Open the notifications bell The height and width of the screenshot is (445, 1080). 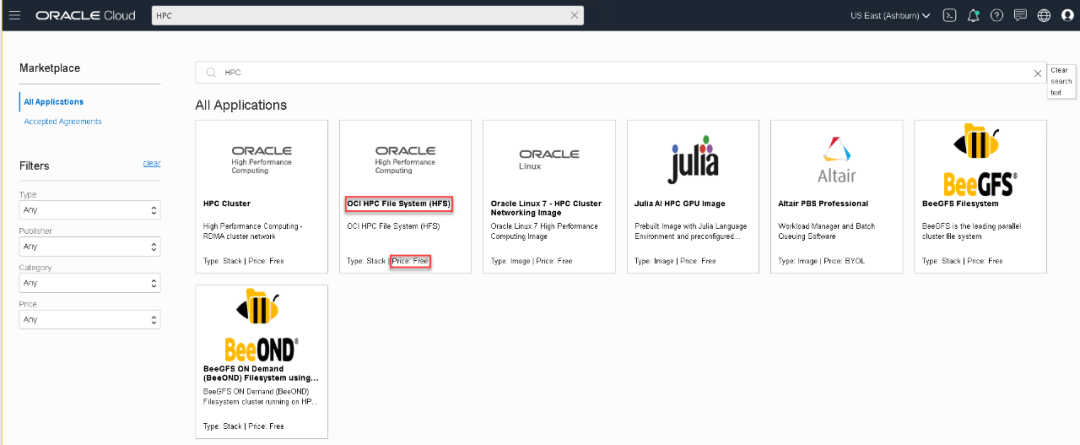973,15
